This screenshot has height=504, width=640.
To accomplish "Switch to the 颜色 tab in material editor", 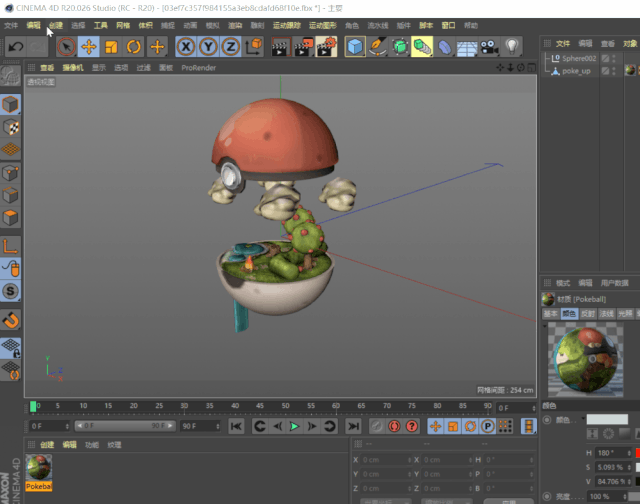I will click(568, 313).
